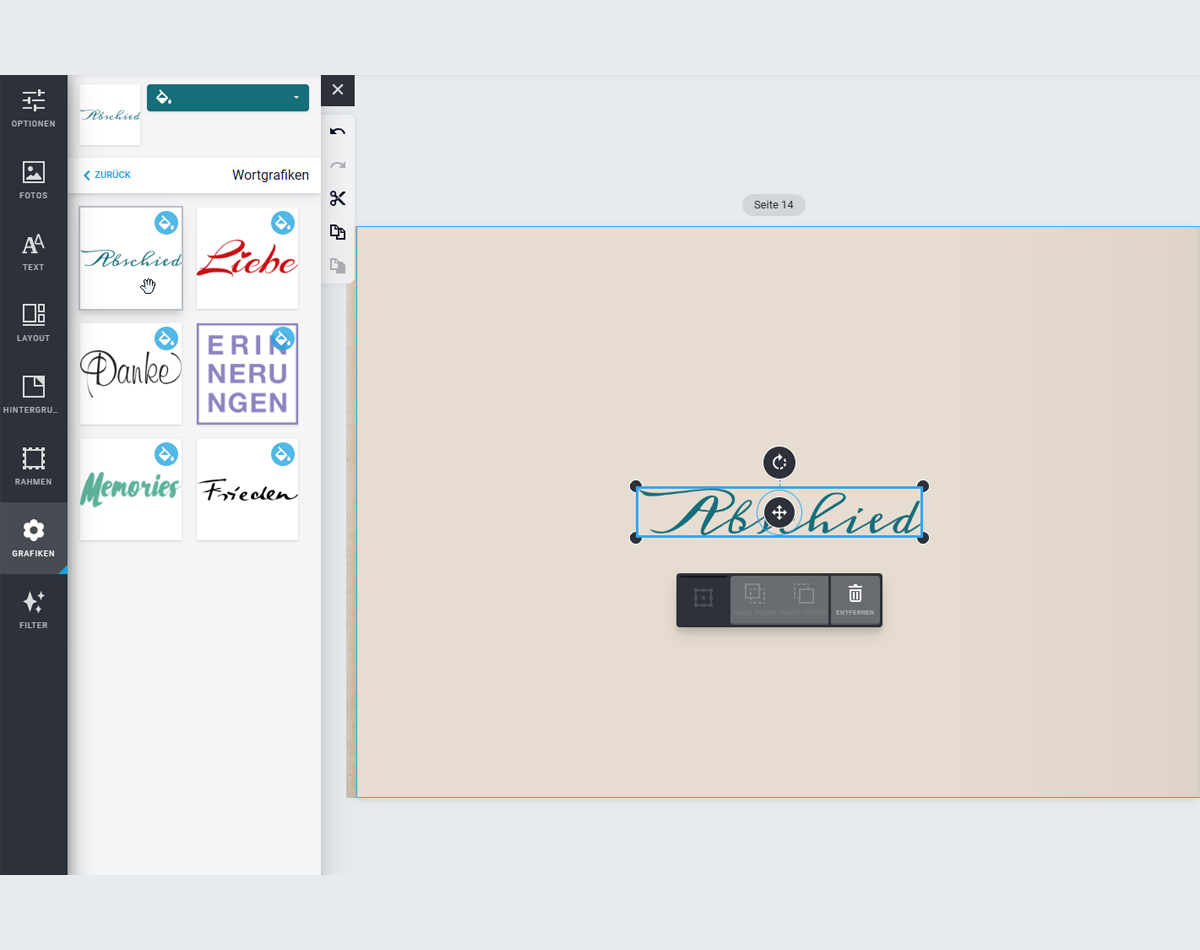Click paint bucket badge on Memories graphic

166,454
